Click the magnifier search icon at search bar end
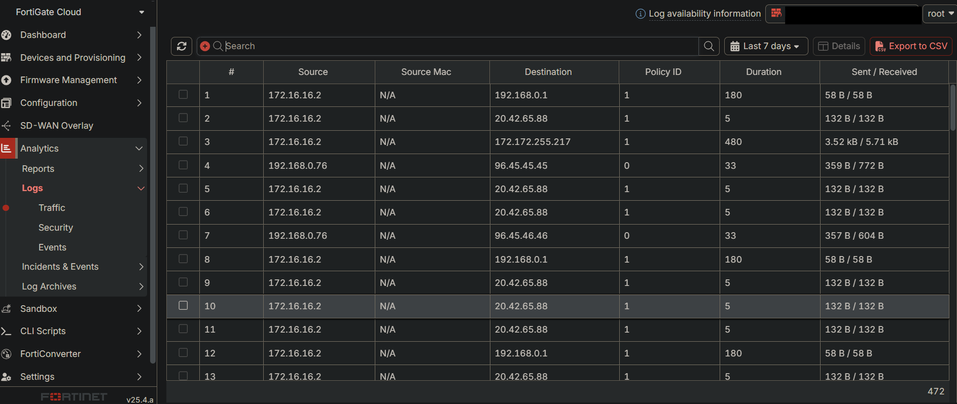This screenshot has width=957, height=404. coord(709,46)
